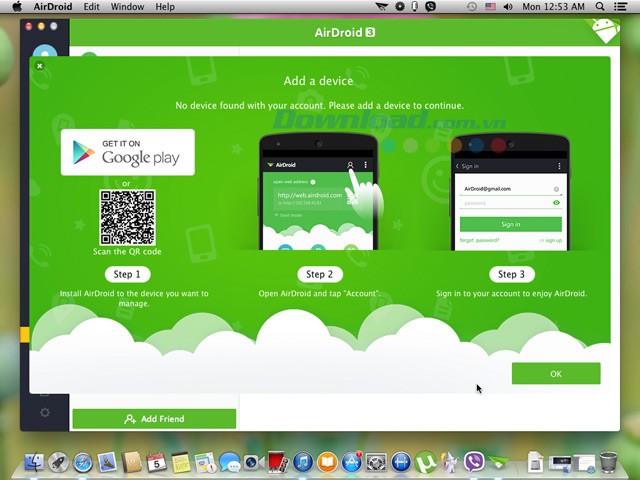640x480 pixels.
Task: Open Time Machine menu bar icon
Action: pos(471,7)
